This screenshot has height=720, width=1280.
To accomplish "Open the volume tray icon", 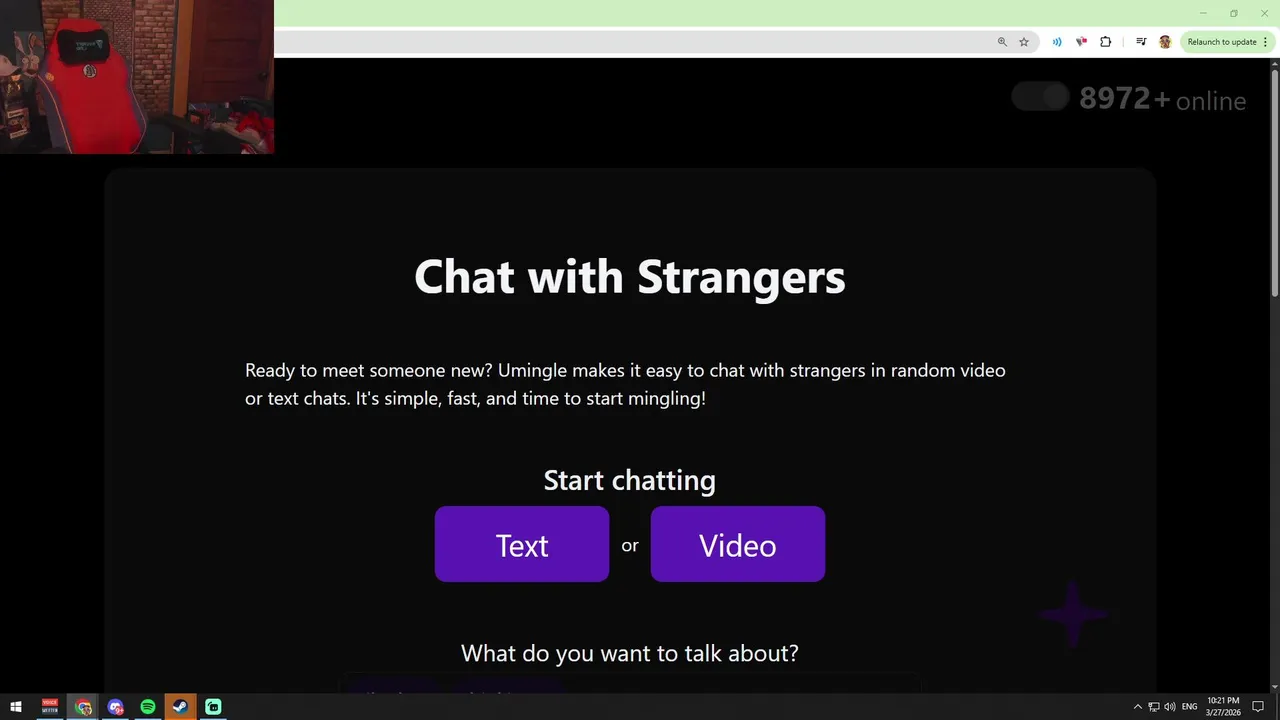I will pos(1169,707).
